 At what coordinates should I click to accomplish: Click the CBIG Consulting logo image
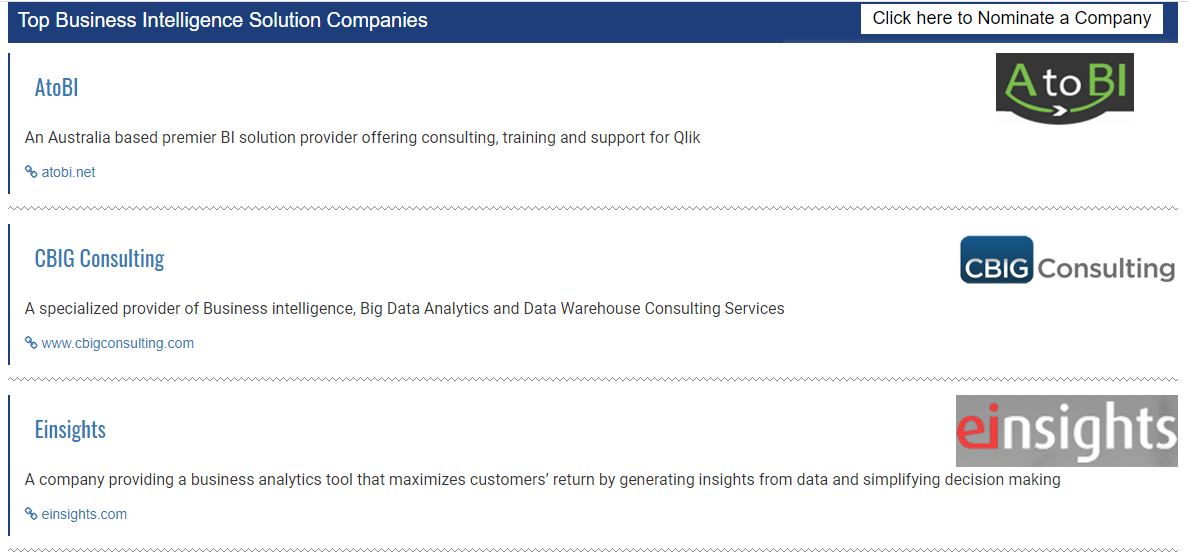[x=1067, y=260]
